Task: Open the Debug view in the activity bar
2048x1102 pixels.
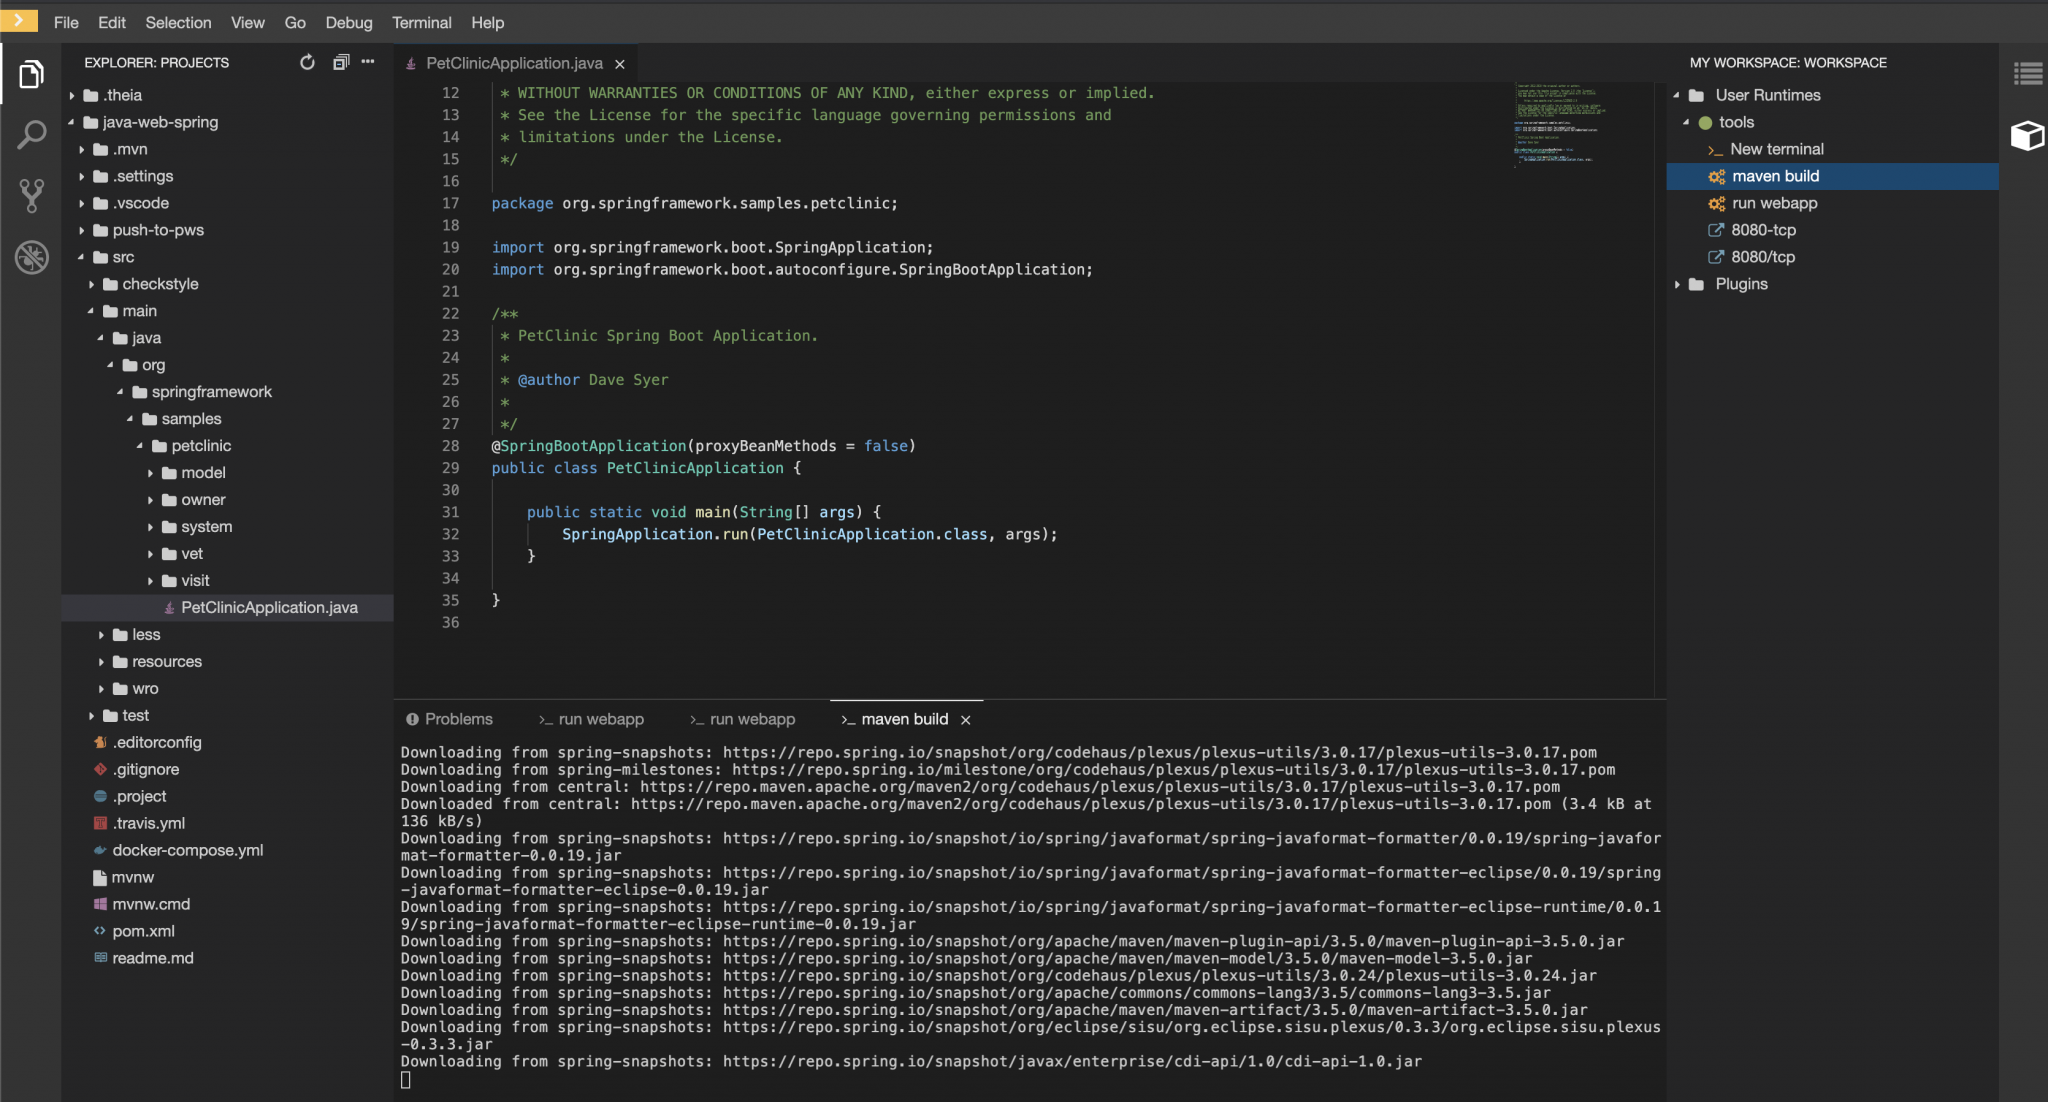Action: point(31,257)
